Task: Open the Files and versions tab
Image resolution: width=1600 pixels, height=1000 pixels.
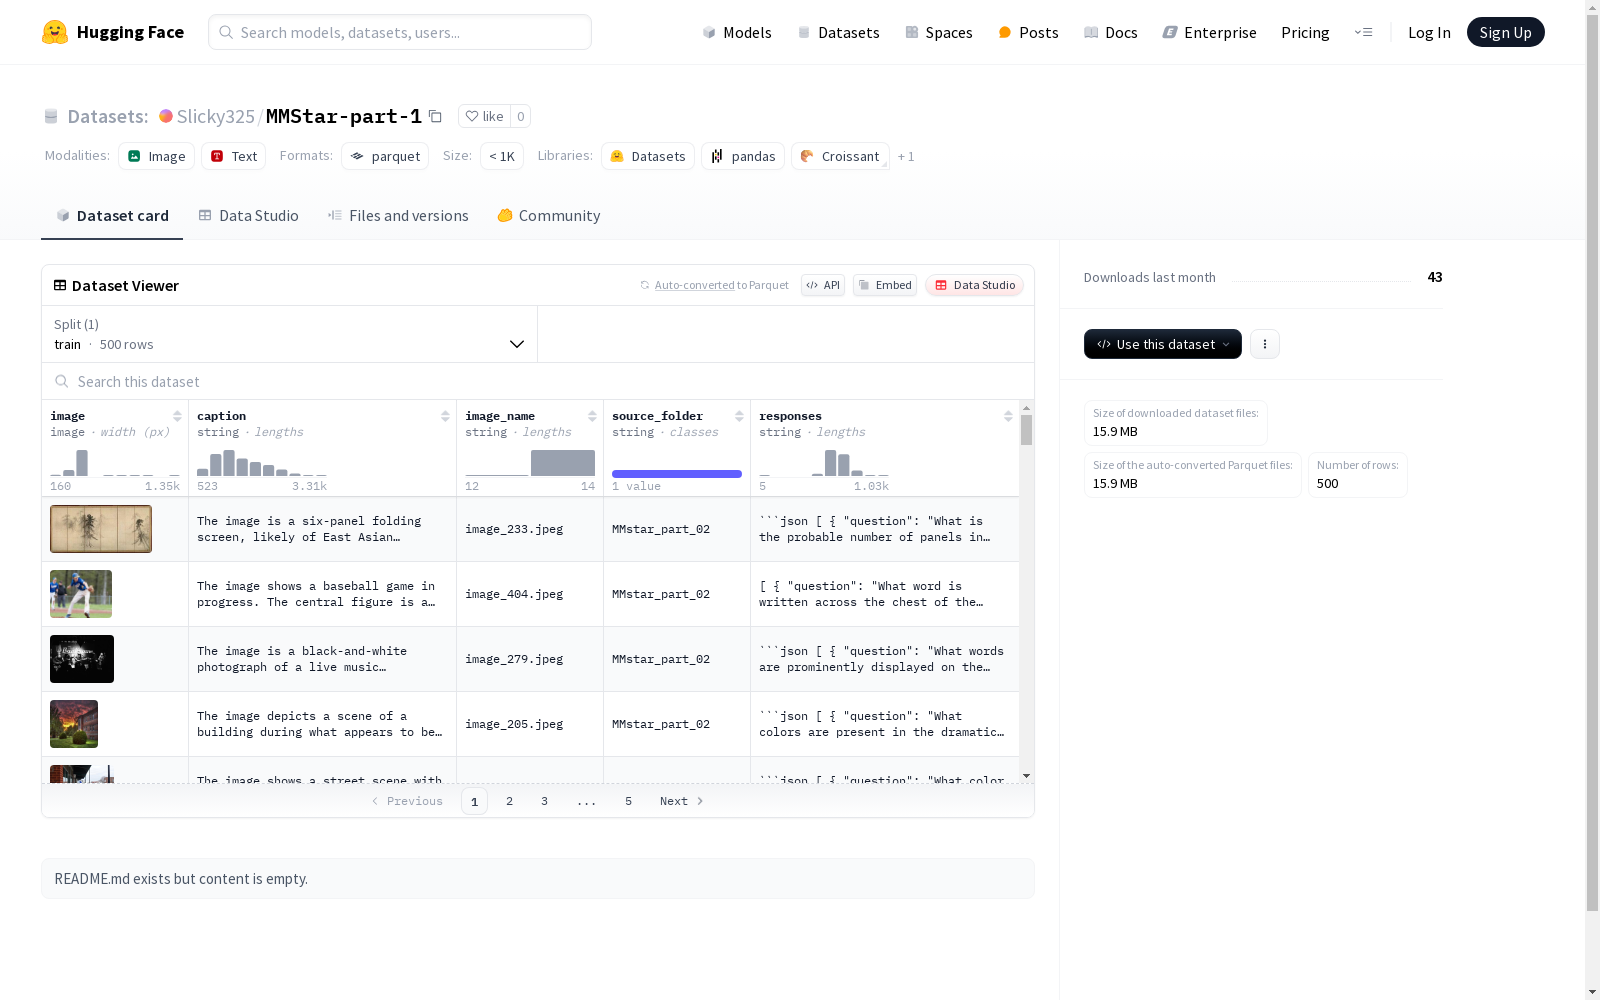Action: [398, 216]
